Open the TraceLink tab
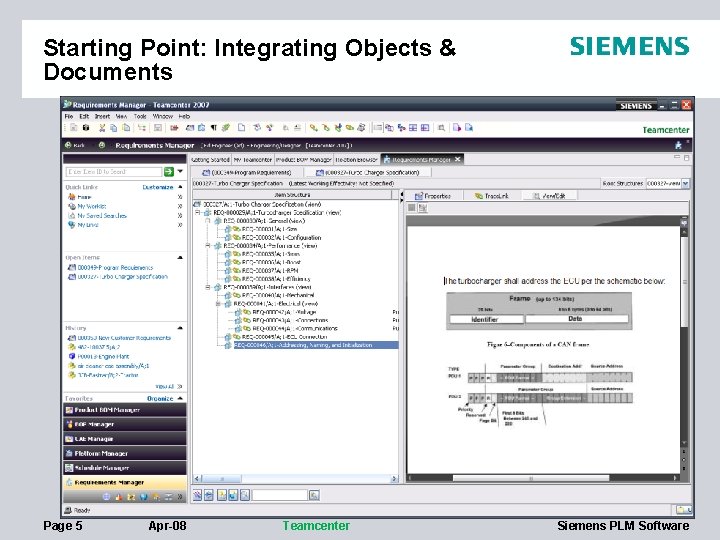Viewport: 720px width, 540px height. 491,196
